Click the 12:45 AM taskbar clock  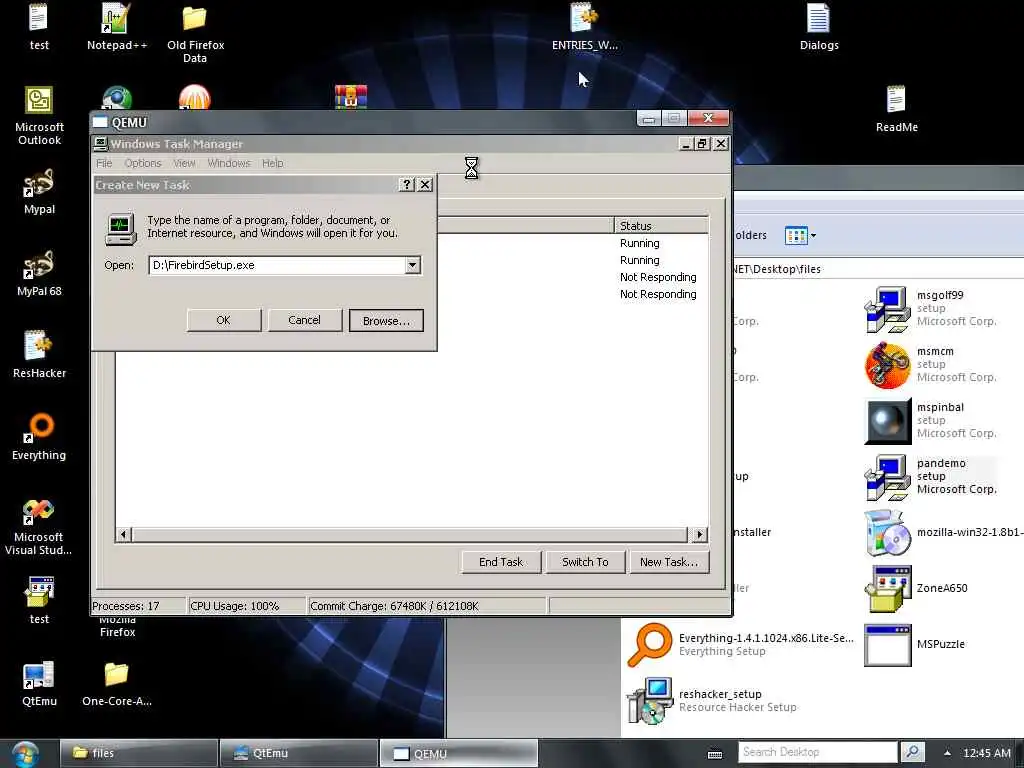pyautogui.click(x=986, y=754)
